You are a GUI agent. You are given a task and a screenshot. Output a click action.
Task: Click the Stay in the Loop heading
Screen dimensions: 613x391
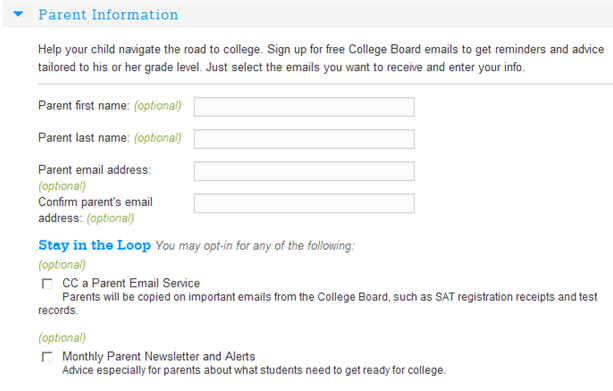[x=95, y=245]
